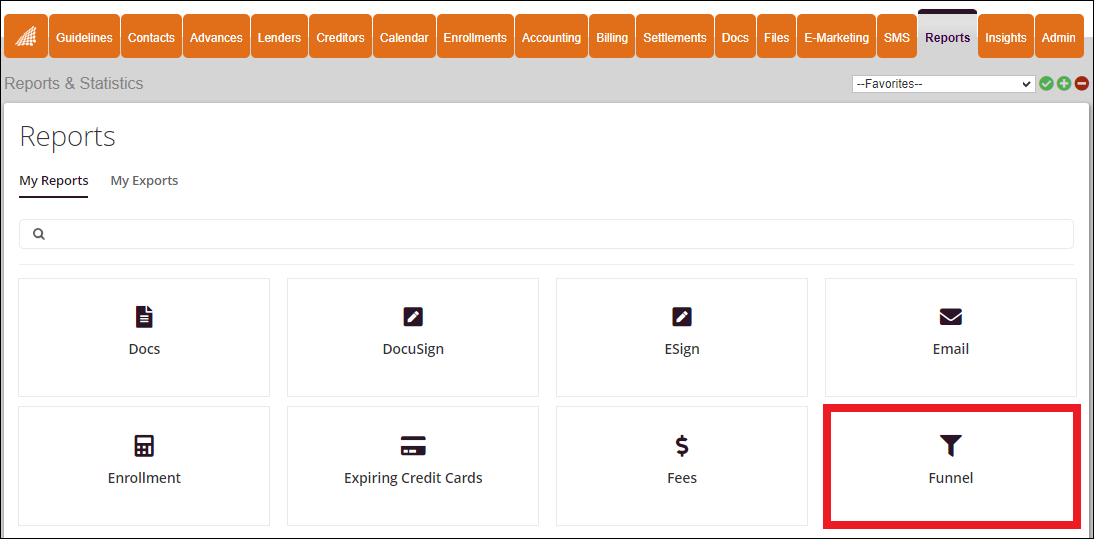Switch to My Exports tab

point(144,181)
